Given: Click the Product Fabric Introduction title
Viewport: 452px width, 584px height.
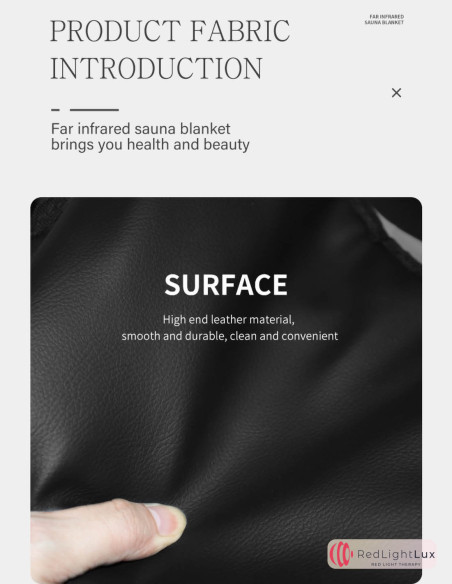Looking at the screenshot, I should point(170,49).
